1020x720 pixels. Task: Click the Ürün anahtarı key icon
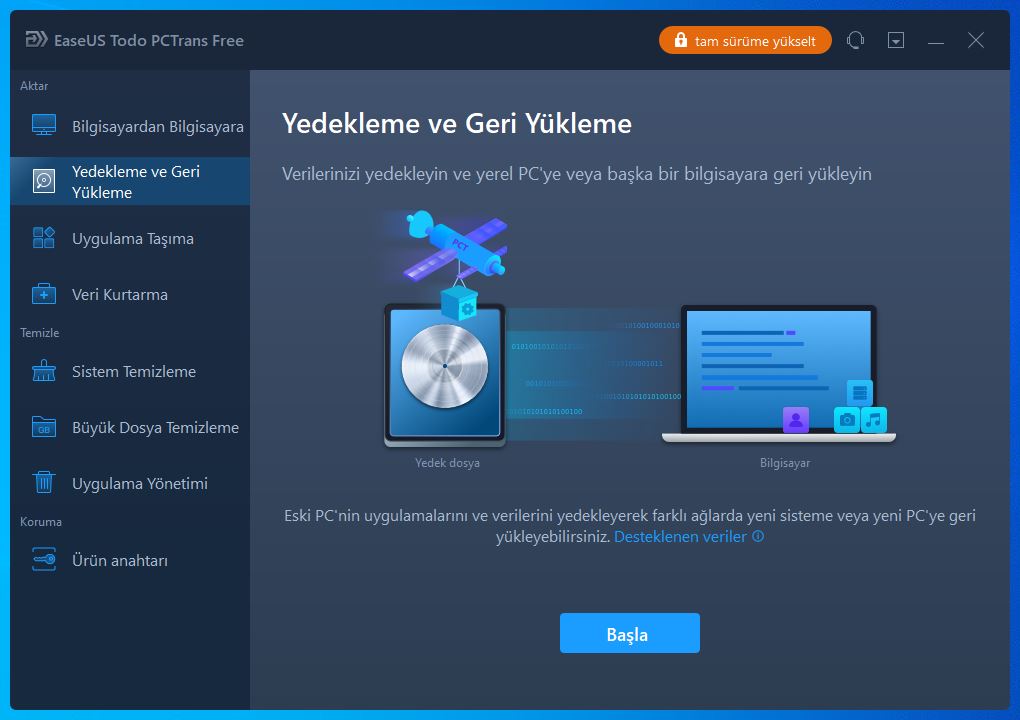pos(44,559)
